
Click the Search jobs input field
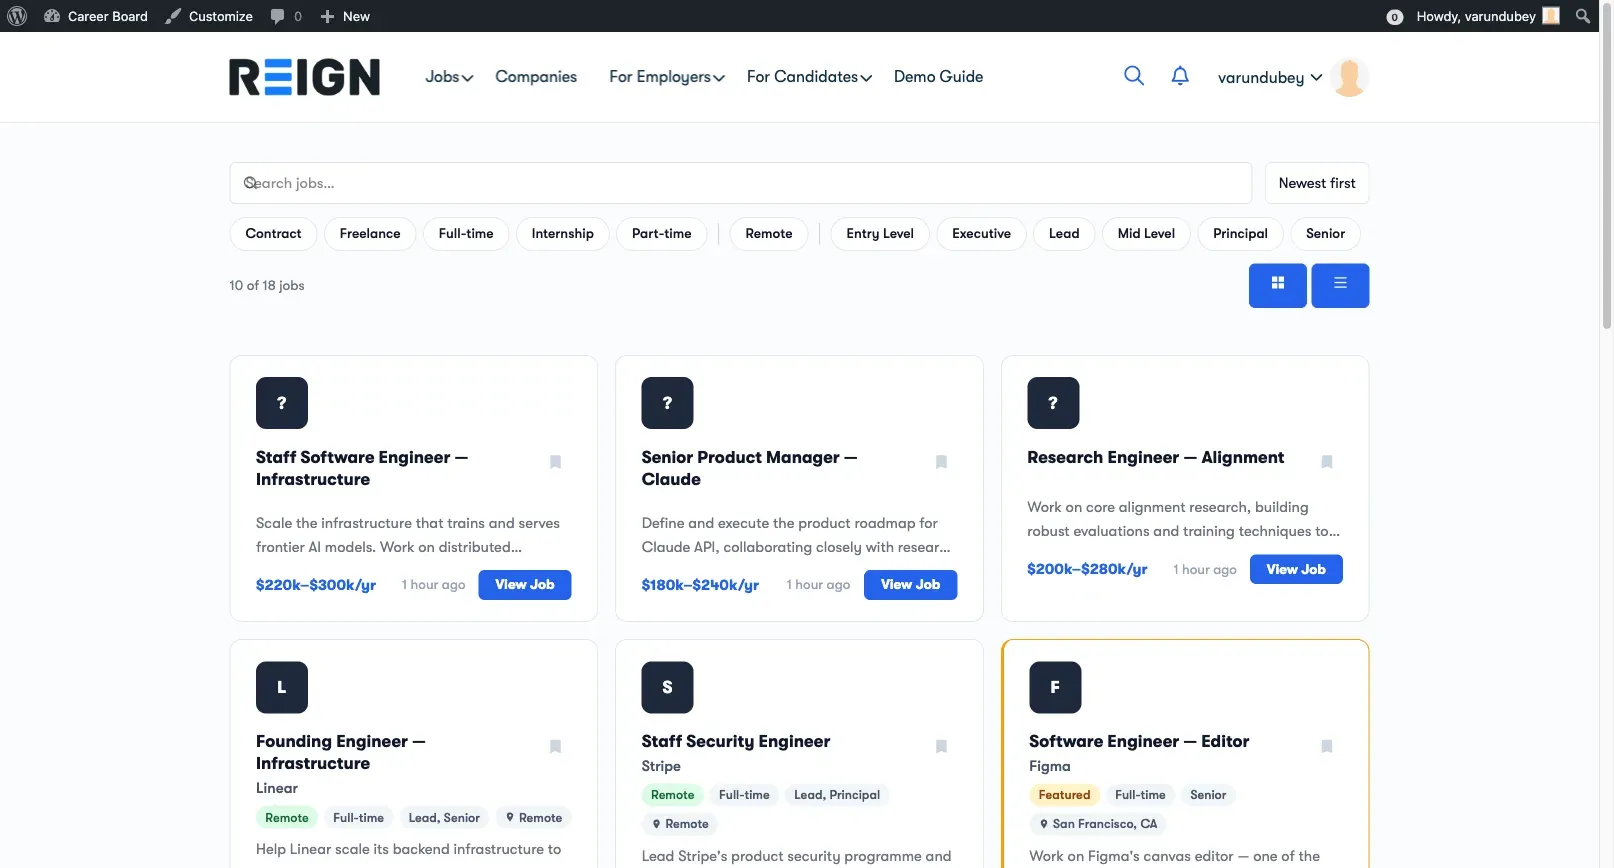[x=741, y=183]
